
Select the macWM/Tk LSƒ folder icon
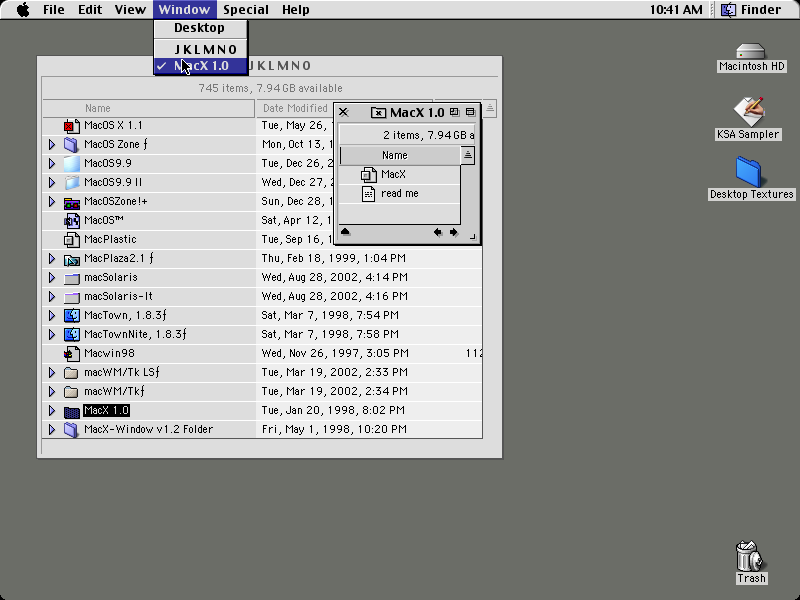tap(72, 372)
